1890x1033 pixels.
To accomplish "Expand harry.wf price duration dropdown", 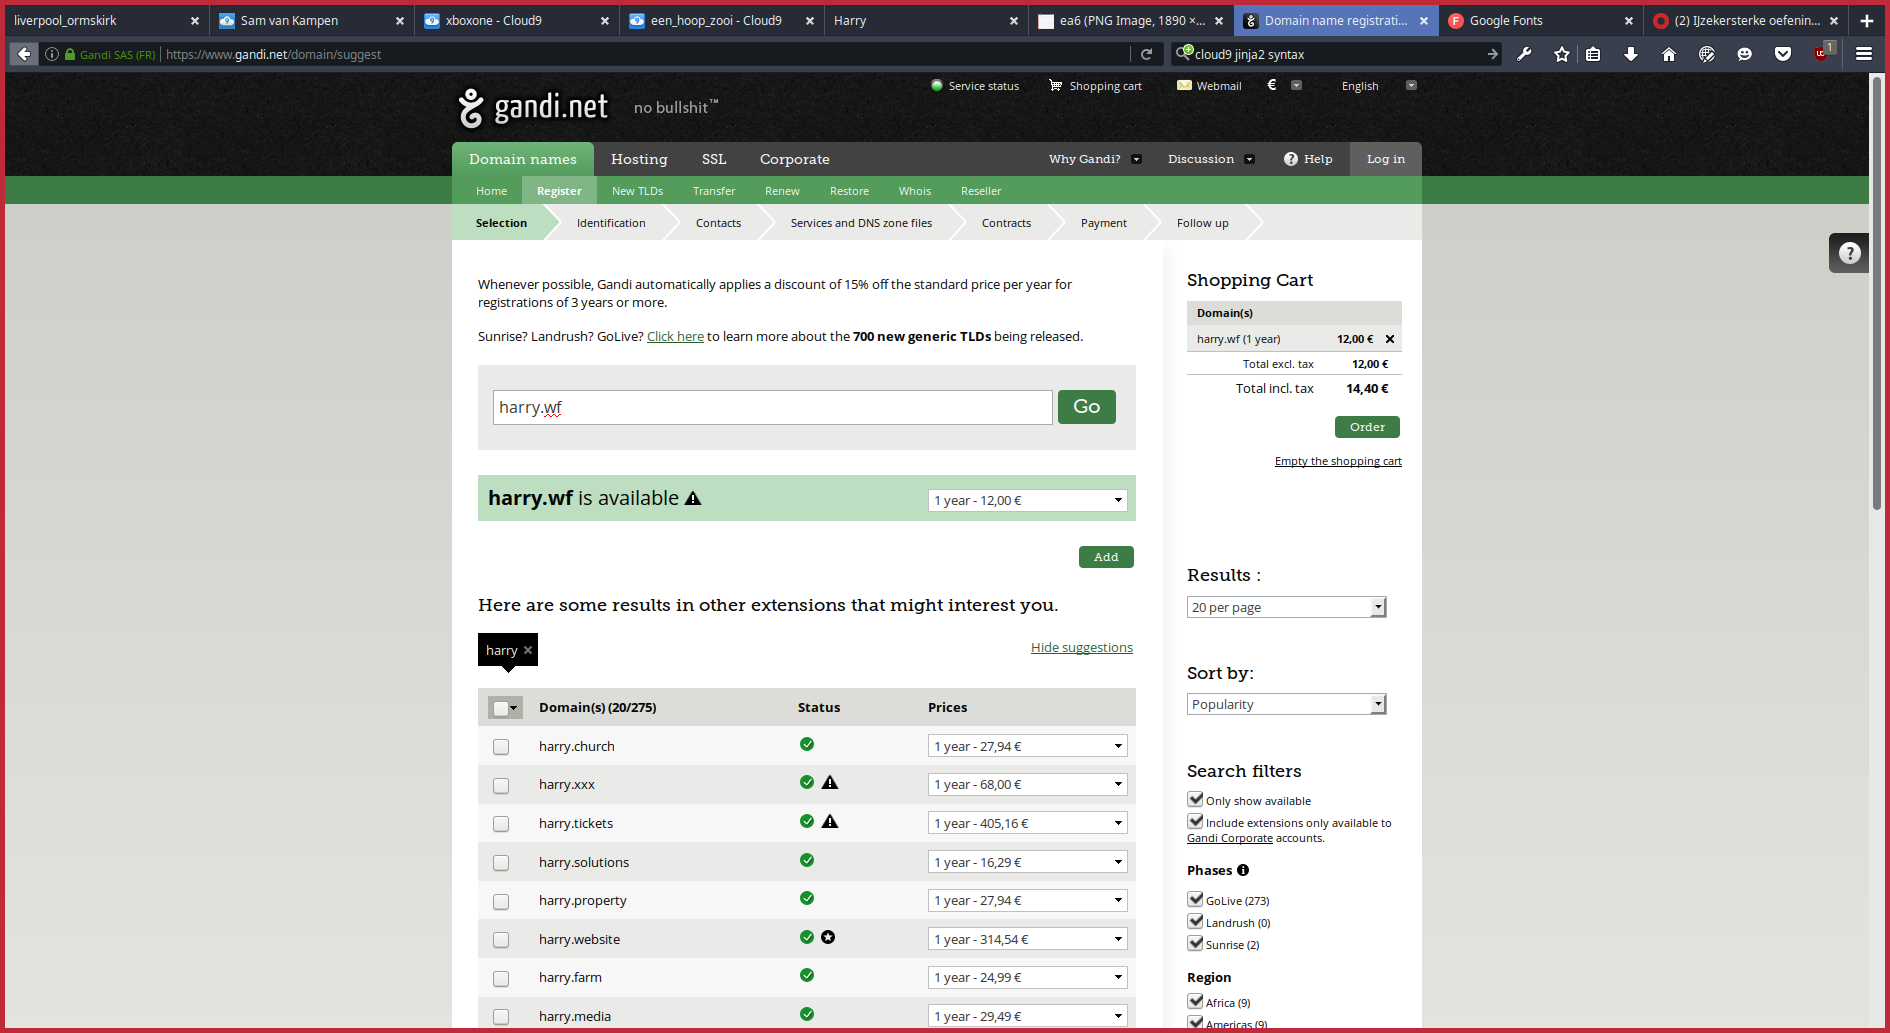I will 1027,500.
